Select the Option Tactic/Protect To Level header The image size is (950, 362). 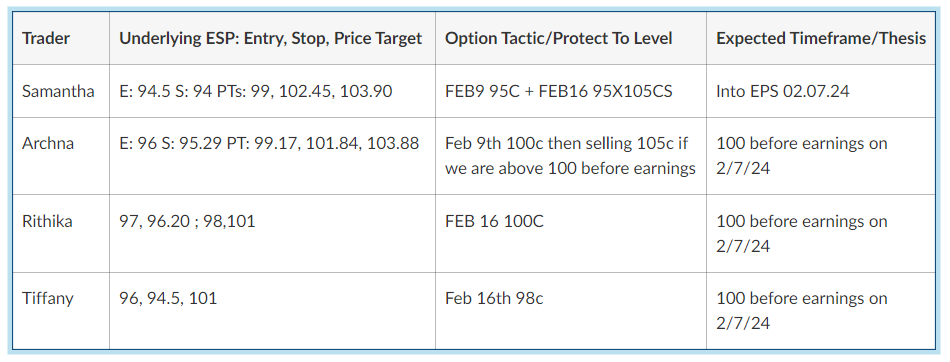pyautogui.click(x=571, y=39)
